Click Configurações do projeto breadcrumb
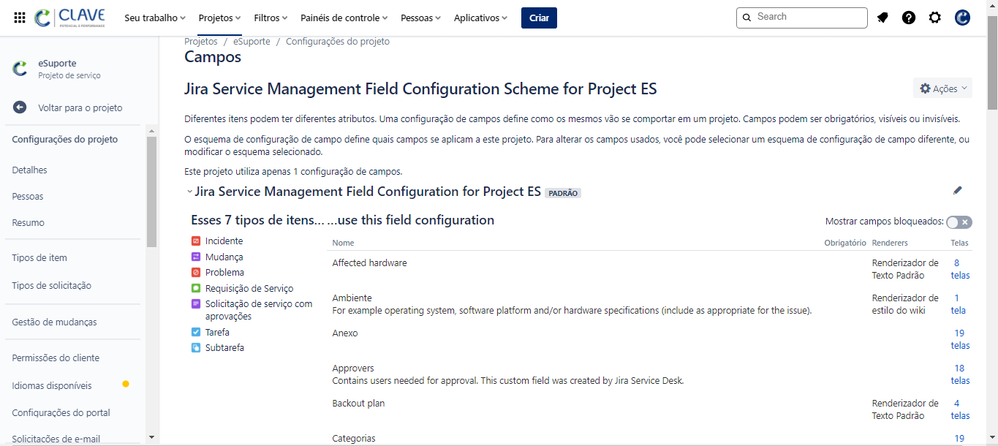998x446 pixels. click(x=338, y=41)
